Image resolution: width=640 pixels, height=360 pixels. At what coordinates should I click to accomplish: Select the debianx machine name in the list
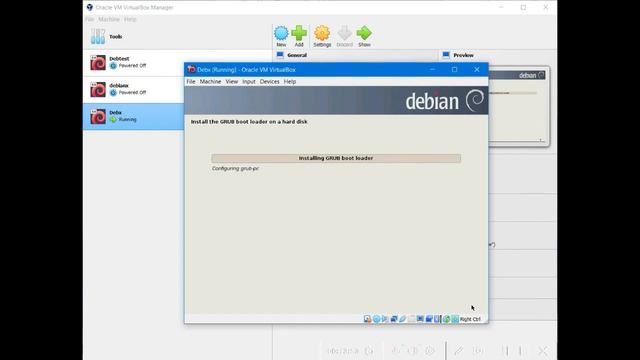(119, 86)
